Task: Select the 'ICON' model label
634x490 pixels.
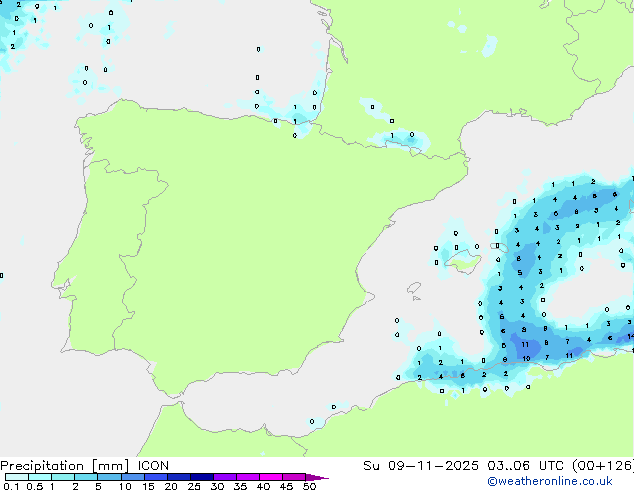Action: pyautogui.click(x=153, y=466)
